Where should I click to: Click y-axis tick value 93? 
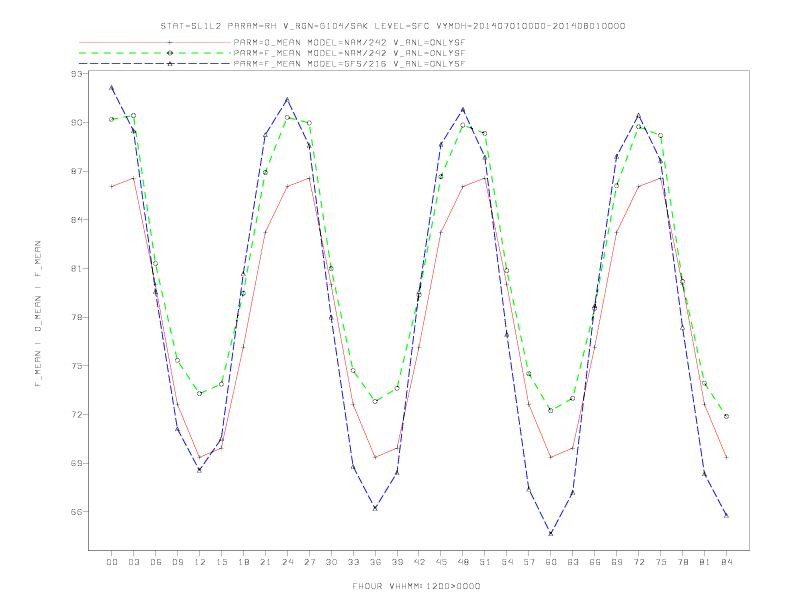click(76, 74)
